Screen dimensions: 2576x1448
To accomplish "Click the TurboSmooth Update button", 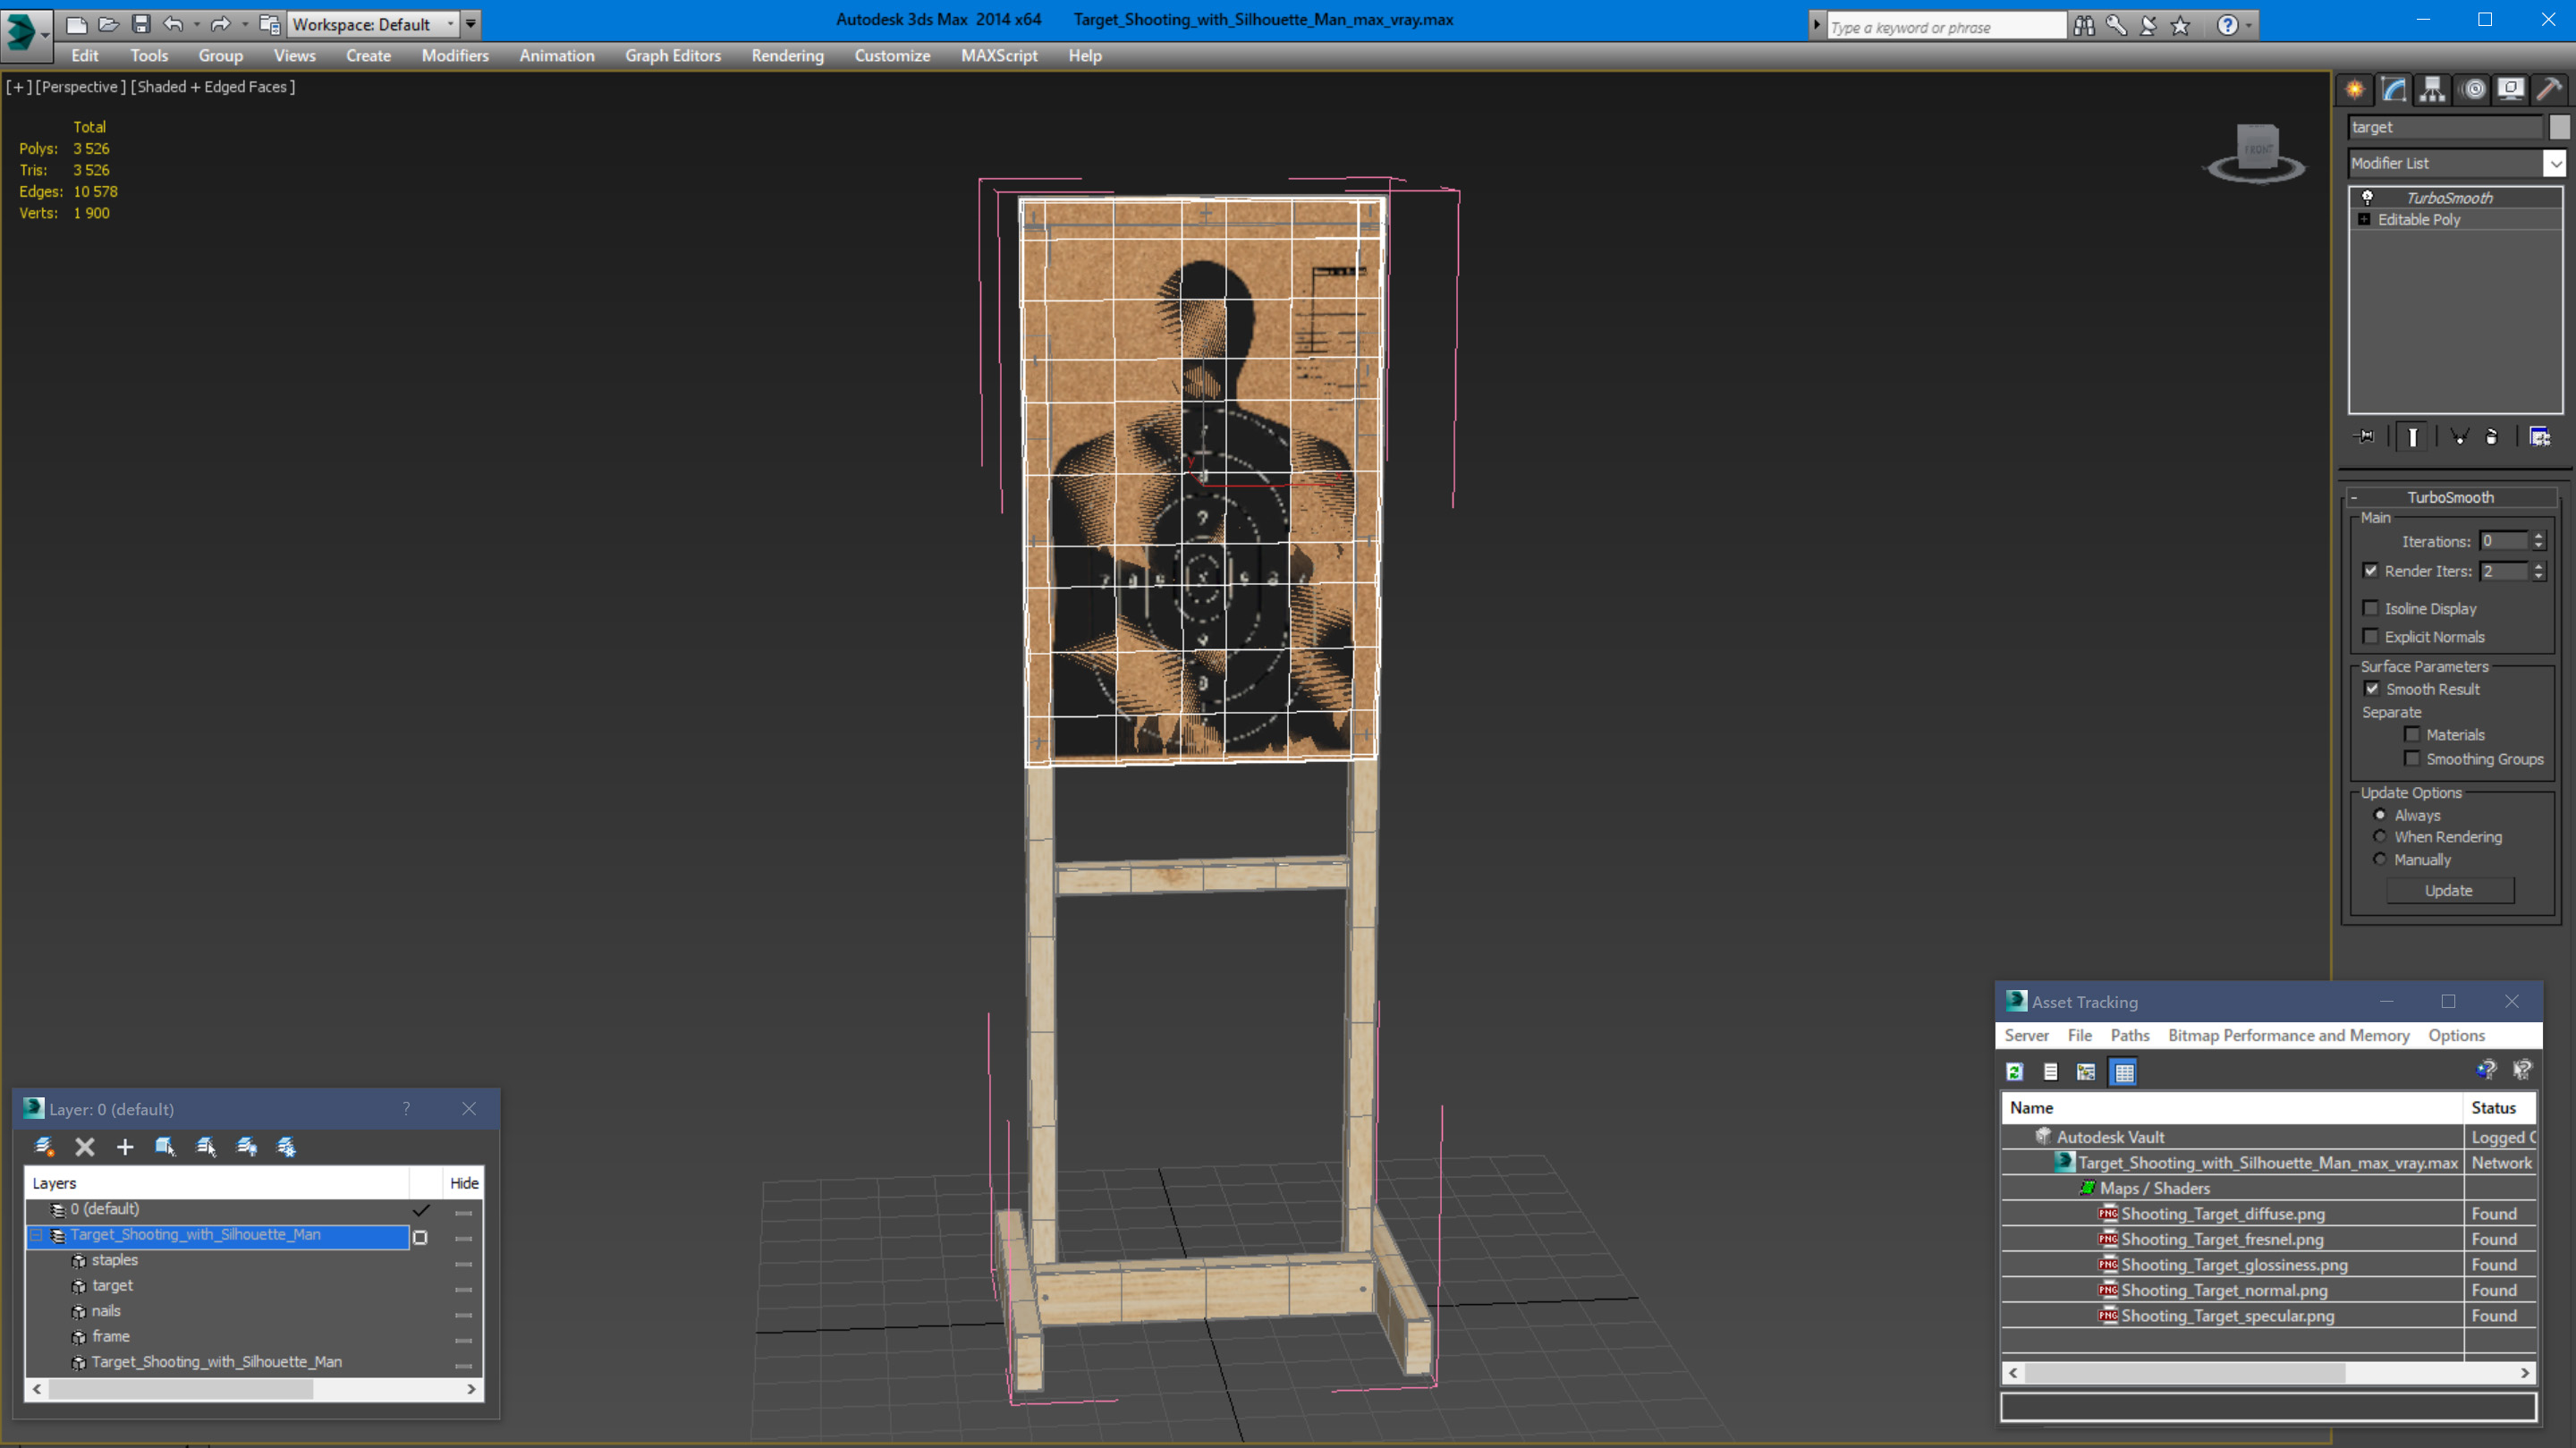I will point(2449,890).
